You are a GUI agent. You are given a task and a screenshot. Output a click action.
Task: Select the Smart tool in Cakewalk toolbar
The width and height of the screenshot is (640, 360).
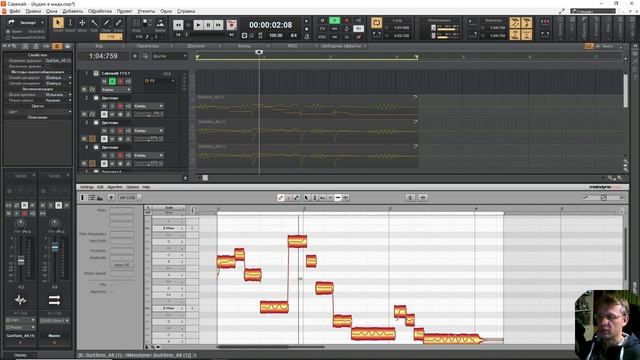pos(58,23)
